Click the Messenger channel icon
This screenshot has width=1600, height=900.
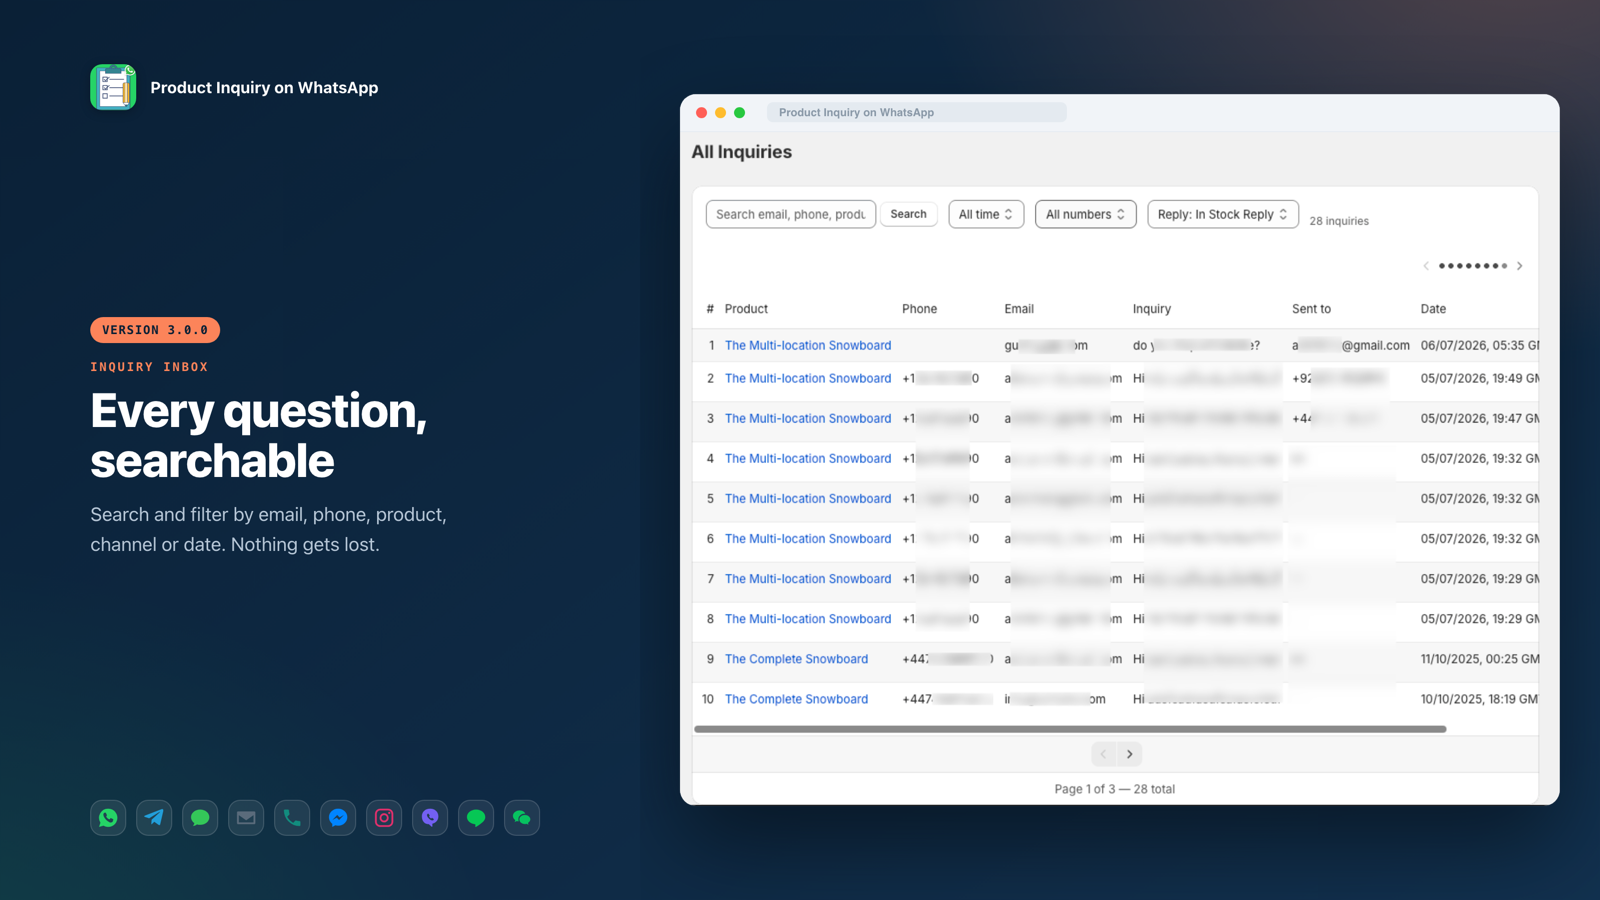pyautogui.click(x=338, y=818)
